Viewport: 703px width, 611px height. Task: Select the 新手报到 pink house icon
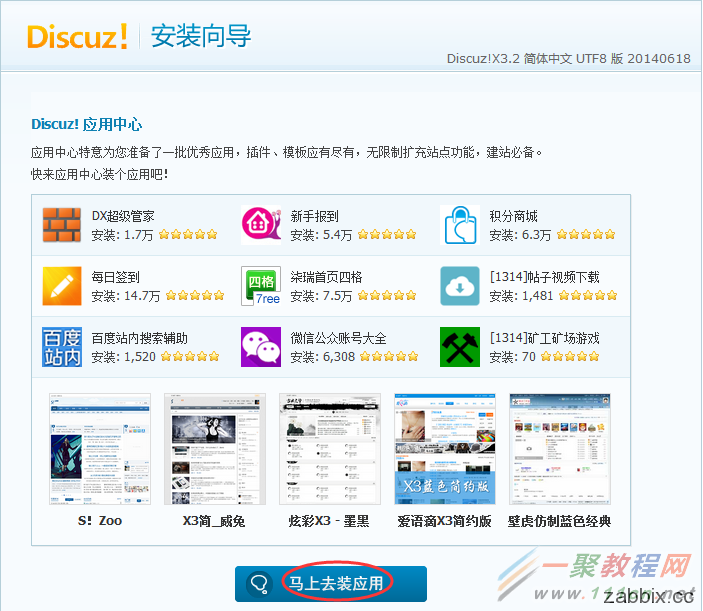click(x=261, y=225)
